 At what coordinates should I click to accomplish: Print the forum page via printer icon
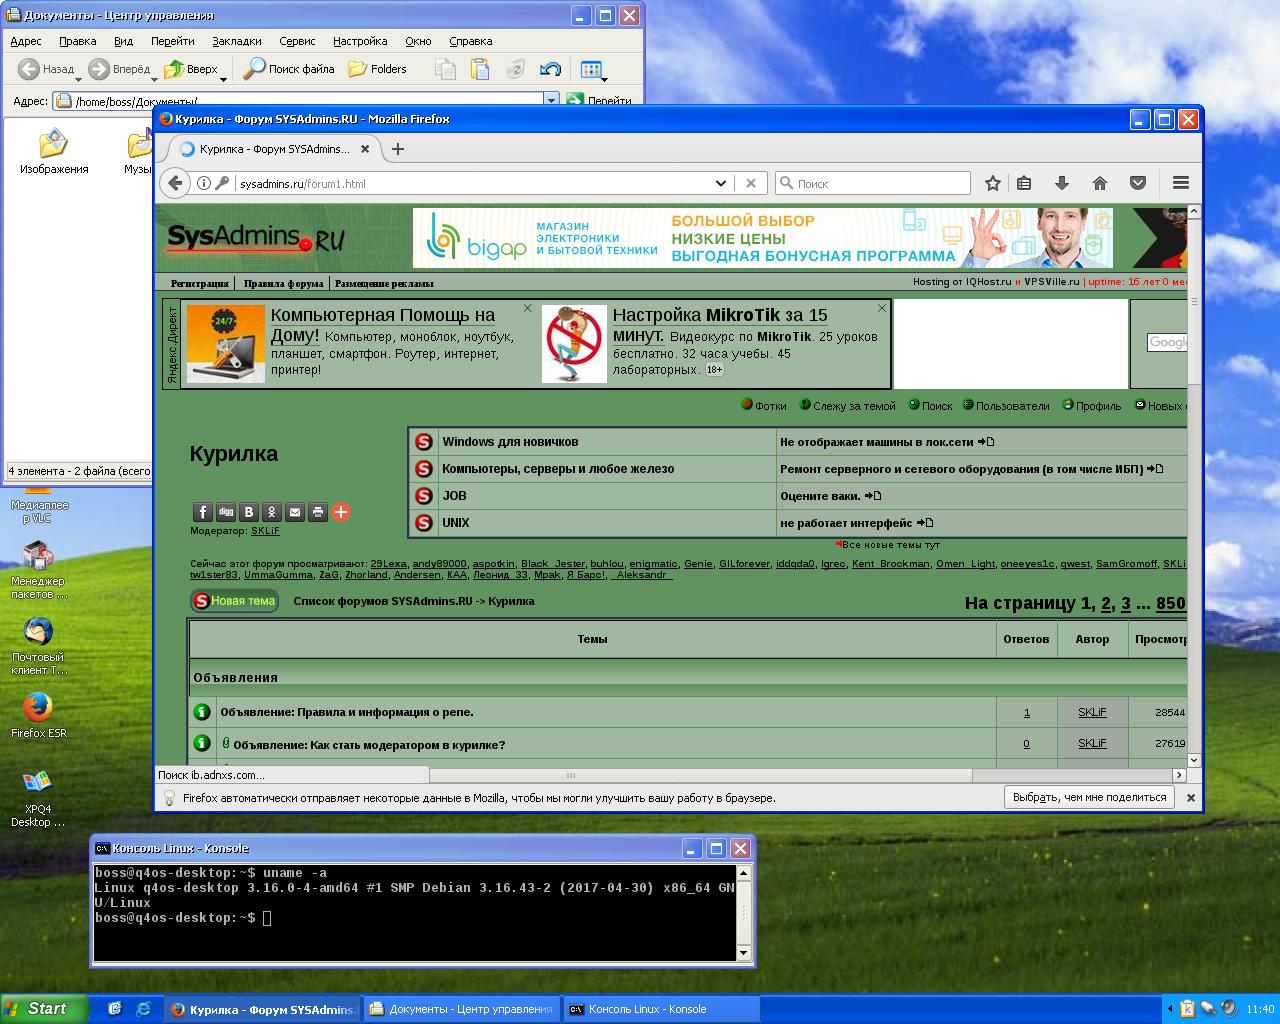pos(318,512)
